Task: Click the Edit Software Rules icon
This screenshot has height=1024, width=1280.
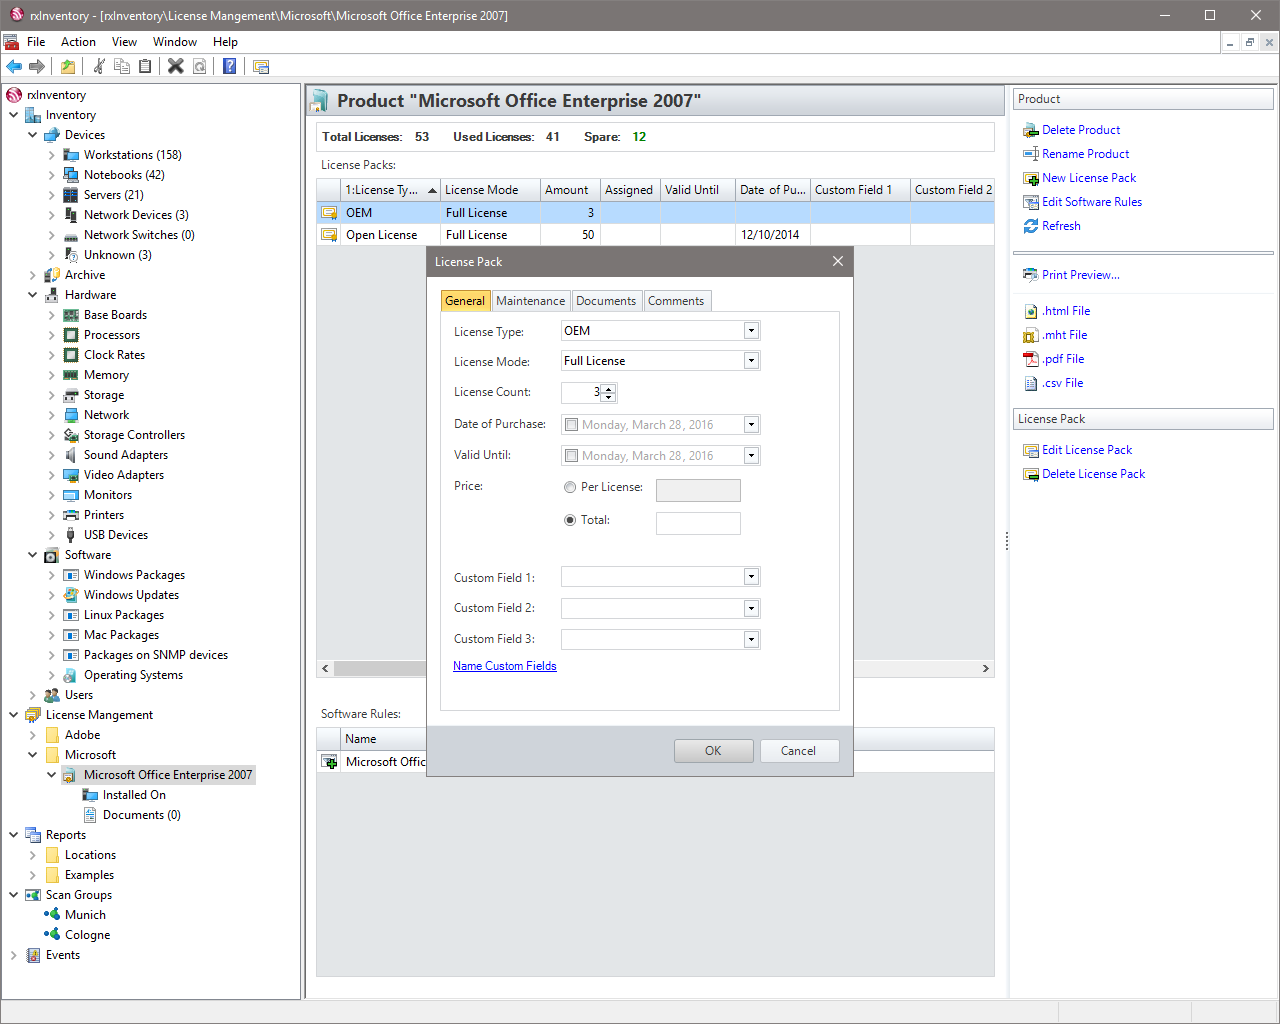Action: coord(1031,202)
